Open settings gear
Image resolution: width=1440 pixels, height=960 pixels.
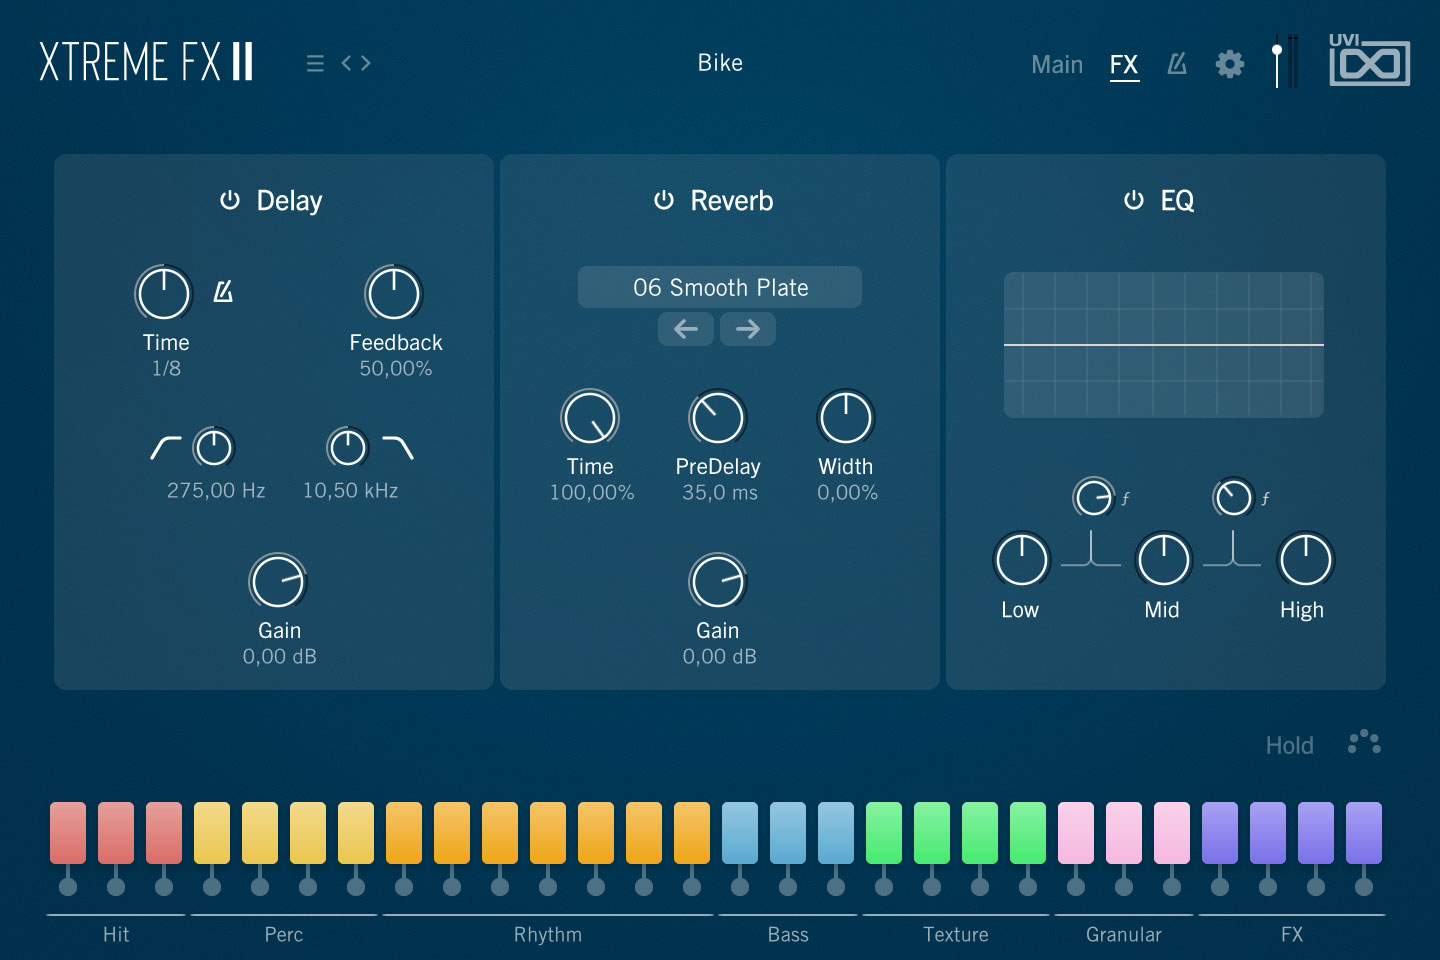click(1229, 64)
